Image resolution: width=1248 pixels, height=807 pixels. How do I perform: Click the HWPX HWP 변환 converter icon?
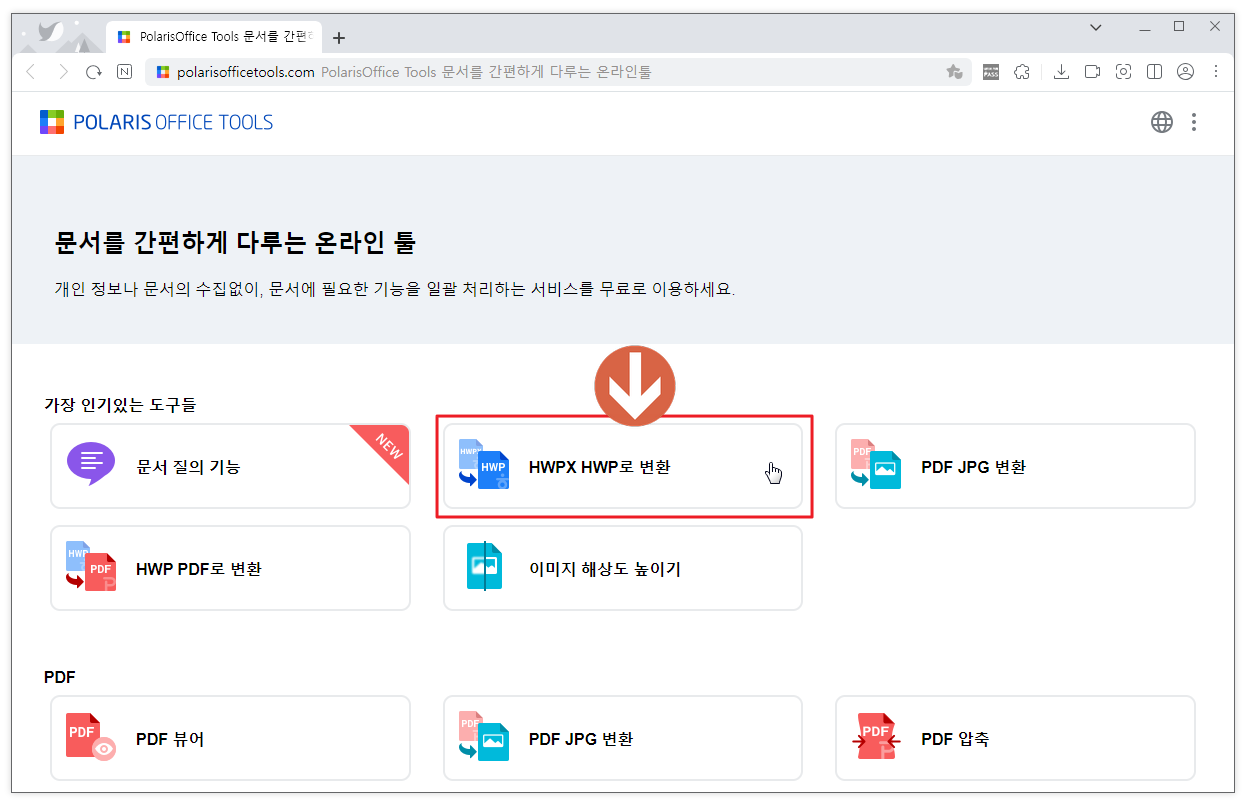point(483,466)
